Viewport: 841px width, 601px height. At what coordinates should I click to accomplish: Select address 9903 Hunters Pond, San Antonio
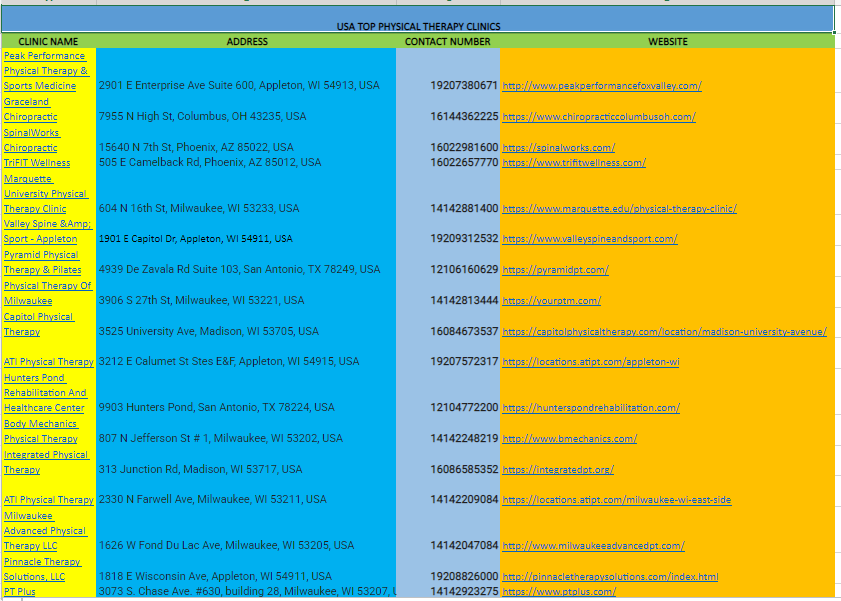click(216, 407)
